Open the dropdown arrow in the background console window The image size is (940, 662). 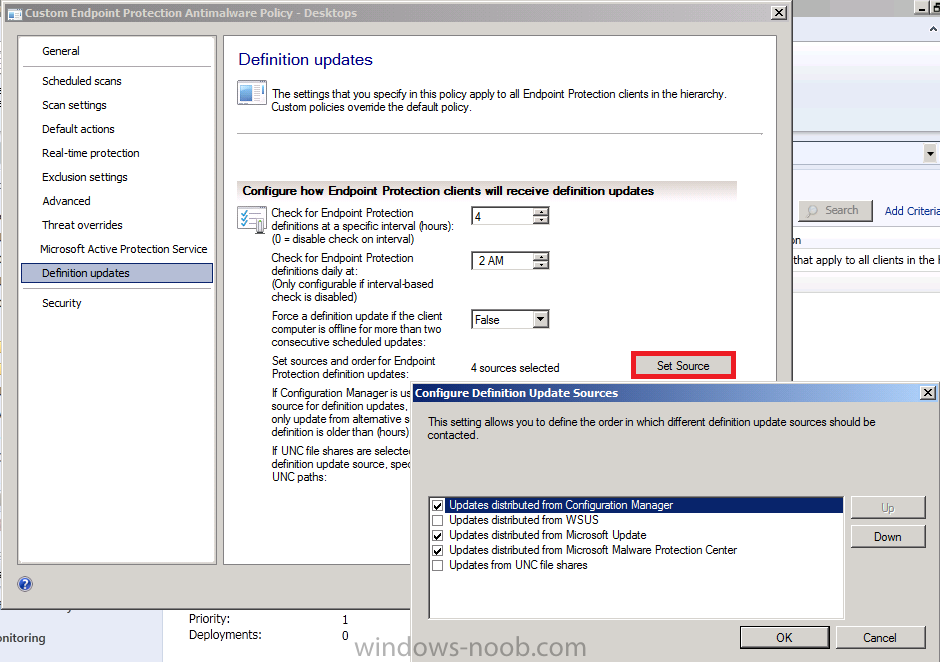930,154
